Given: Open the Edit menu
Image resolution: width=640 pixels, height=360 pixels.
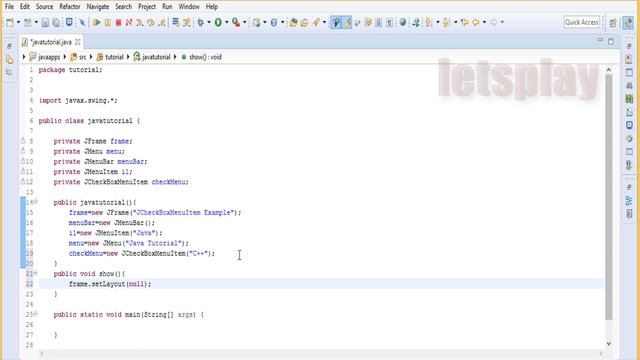Looking at the screenshot, I should 24,7.
